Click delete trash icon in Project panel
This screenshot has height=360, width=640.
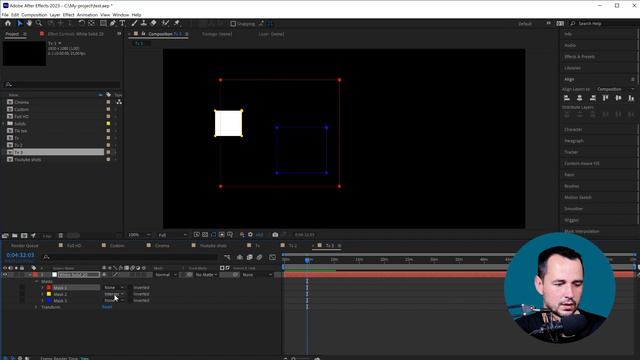tap(60, 236)
